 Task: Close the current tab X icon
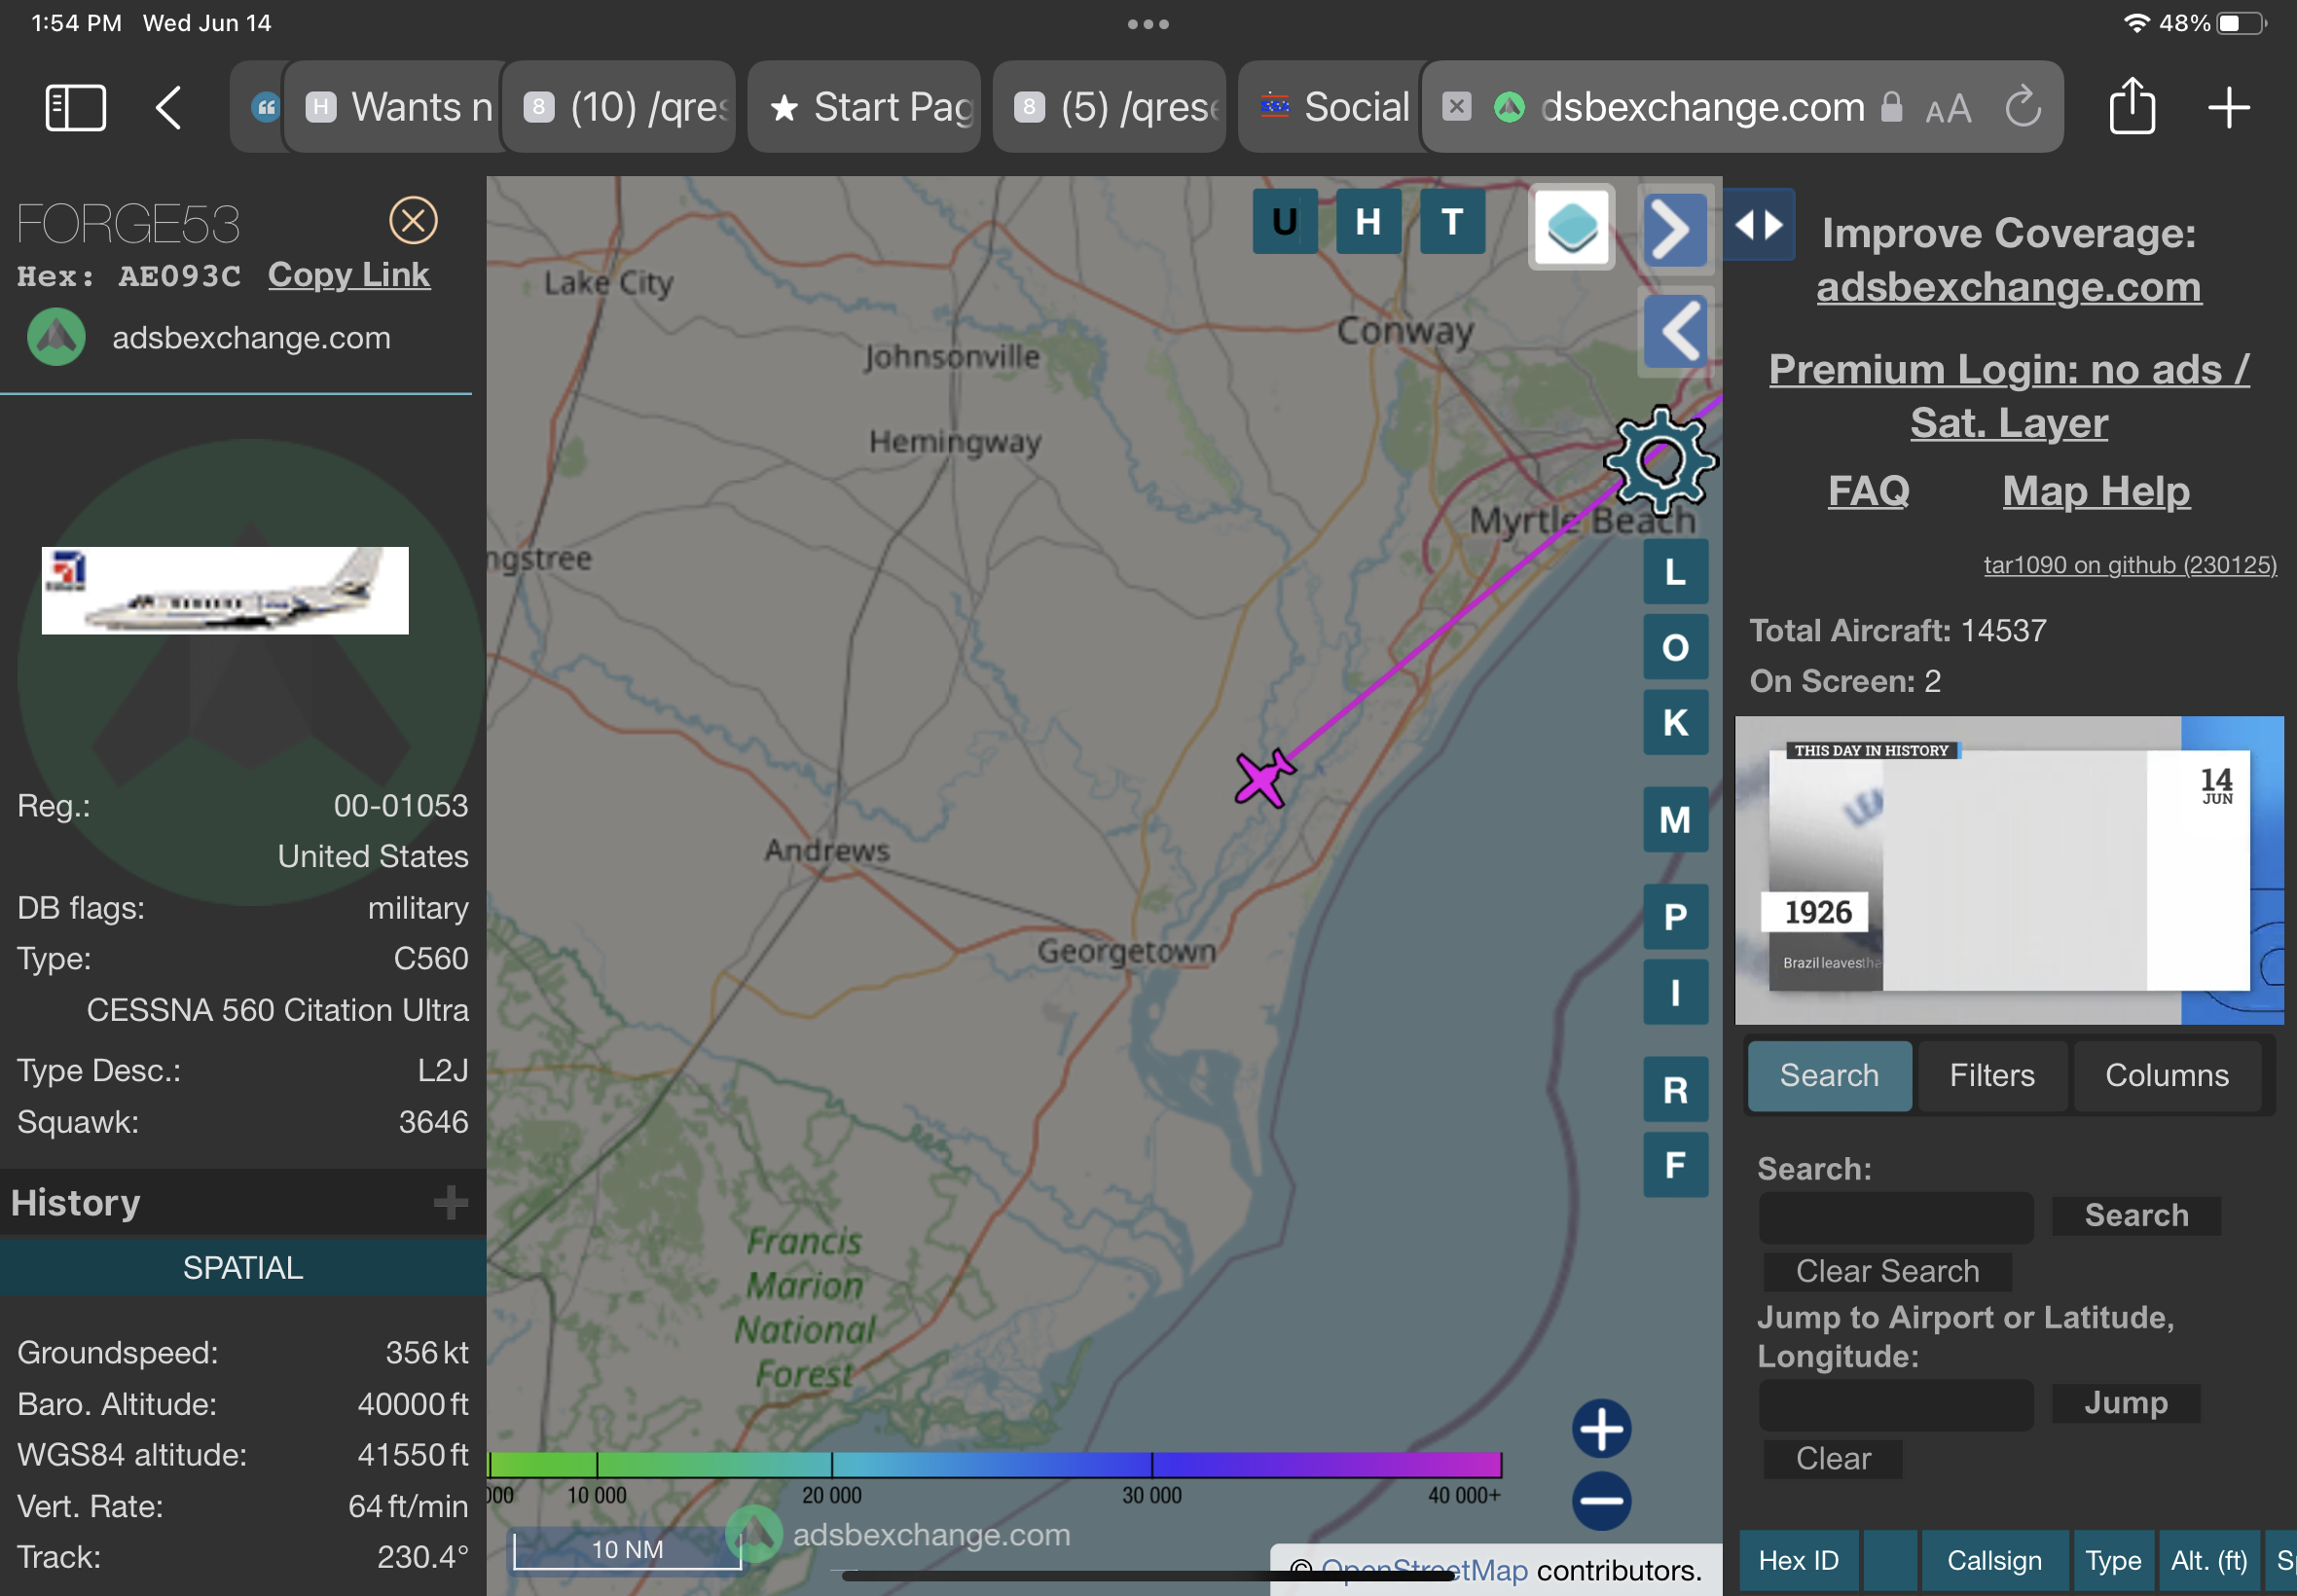[1456, 106]
